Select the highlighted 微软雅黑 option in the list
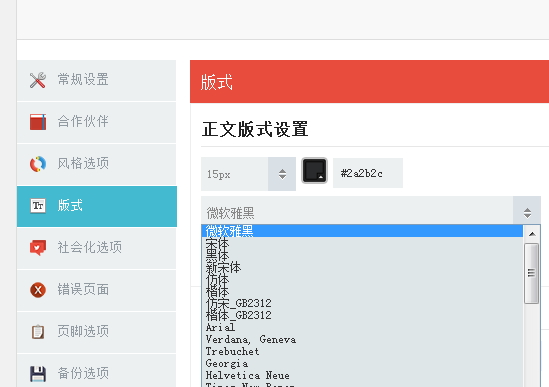 pyautogui.click(x=362, y=231)
